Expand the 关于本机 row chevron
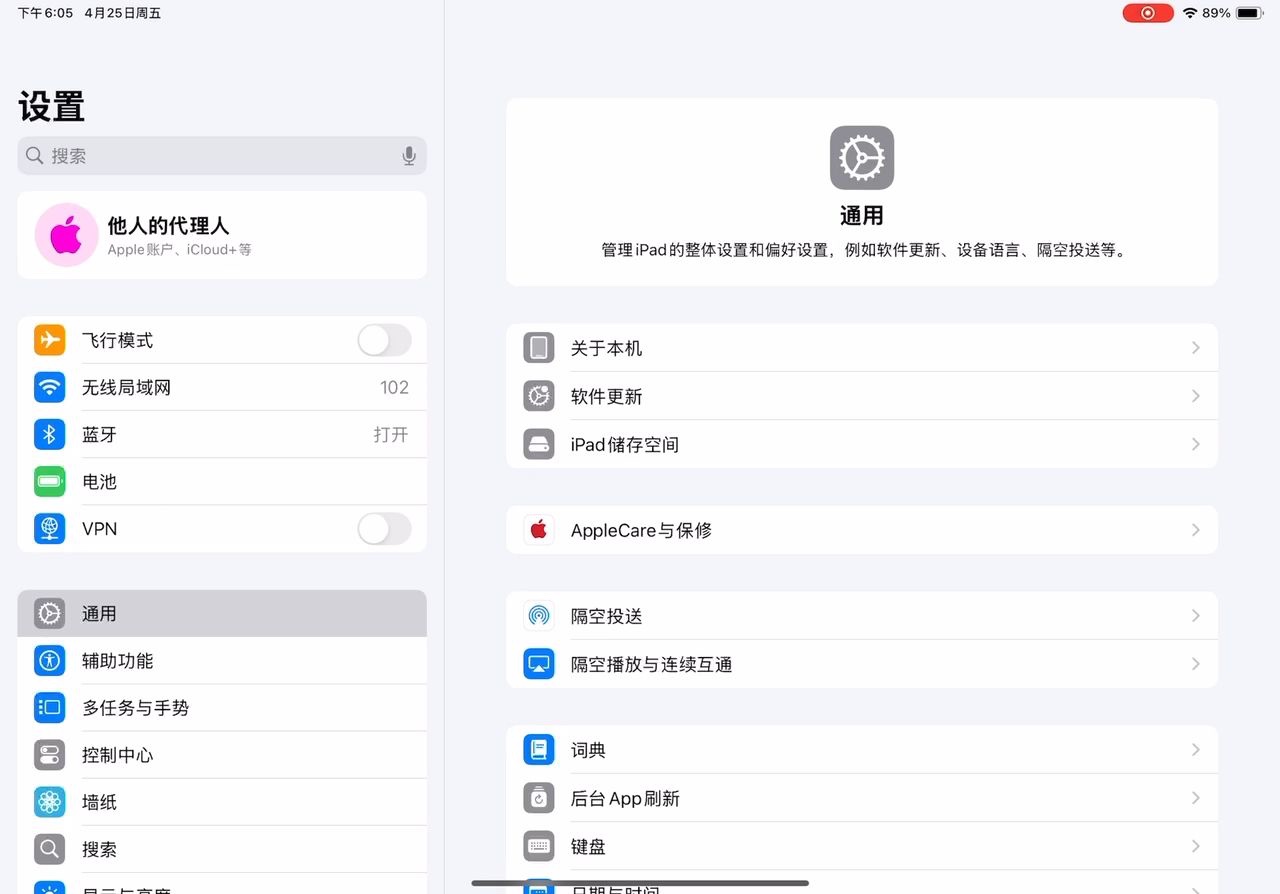 [1195, 348]
